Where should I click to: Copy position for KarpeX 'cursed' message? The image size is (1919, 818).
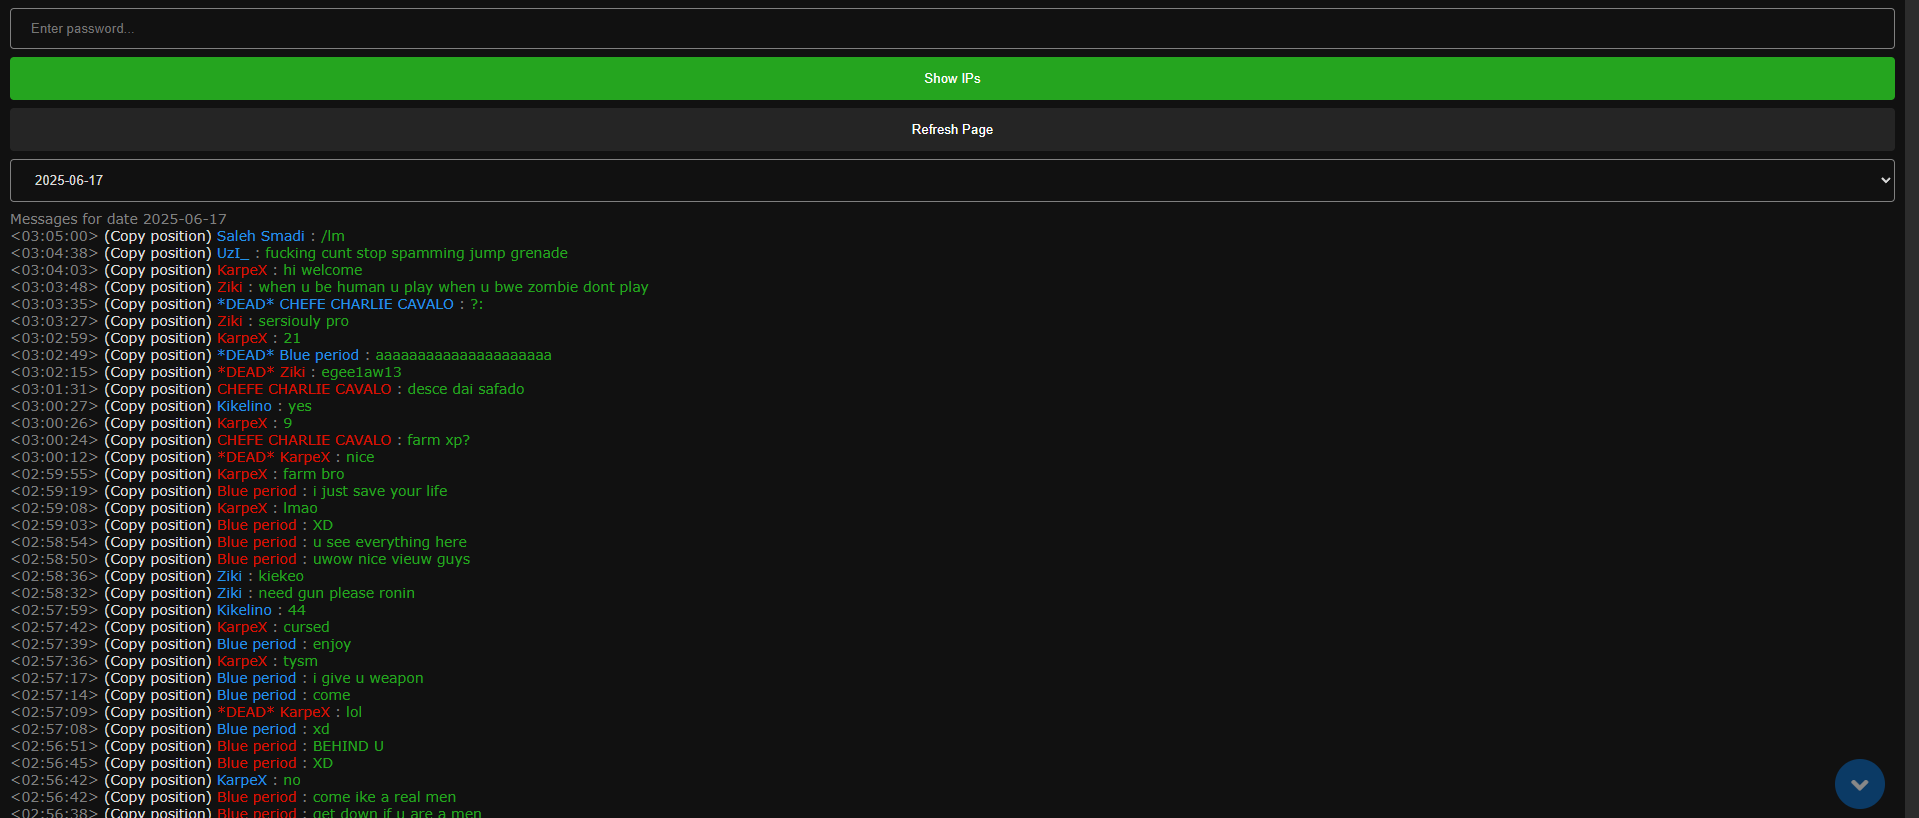(158, 628)
